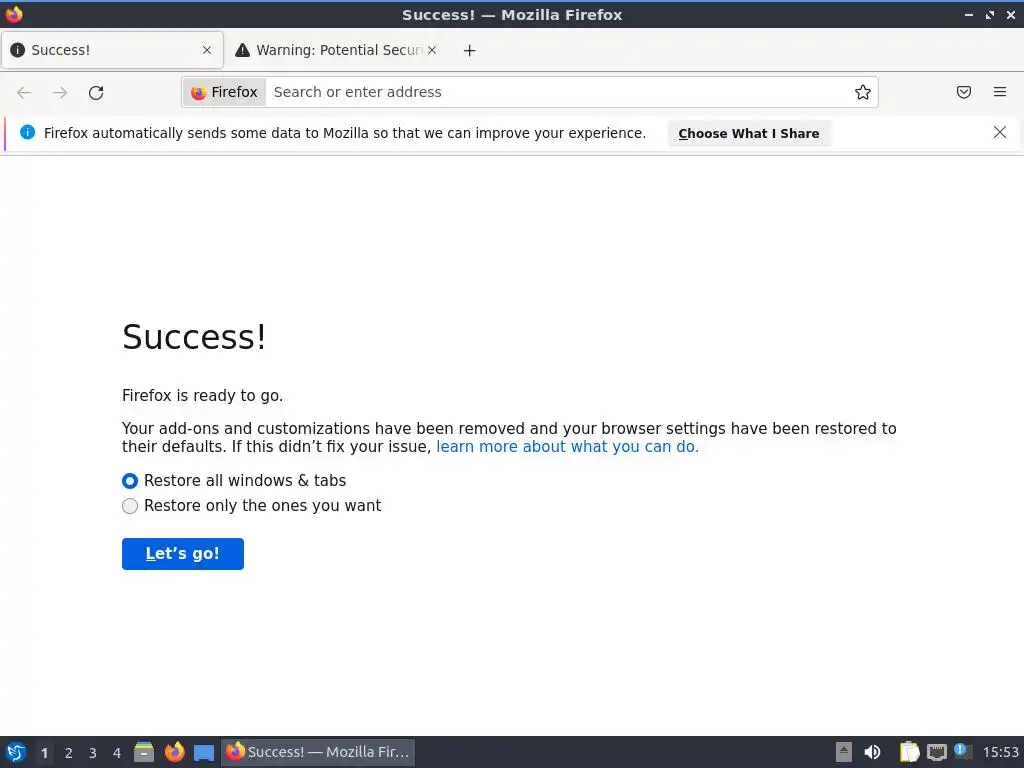Switch to workspace 3 in taskbar
The width and height of the screenshot is (1024, 768).
93,753
